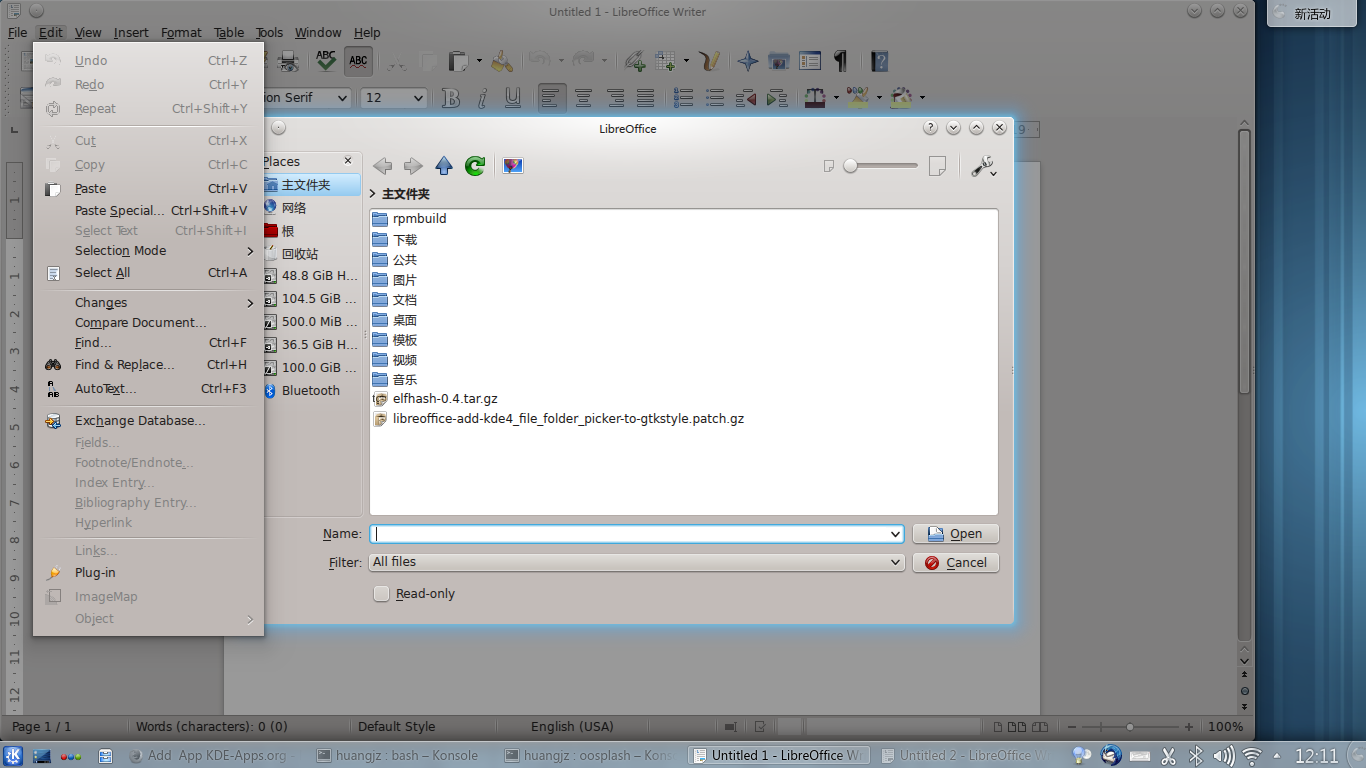
Task: Open the Navigator star icon
Action: [x=748, y=61]
